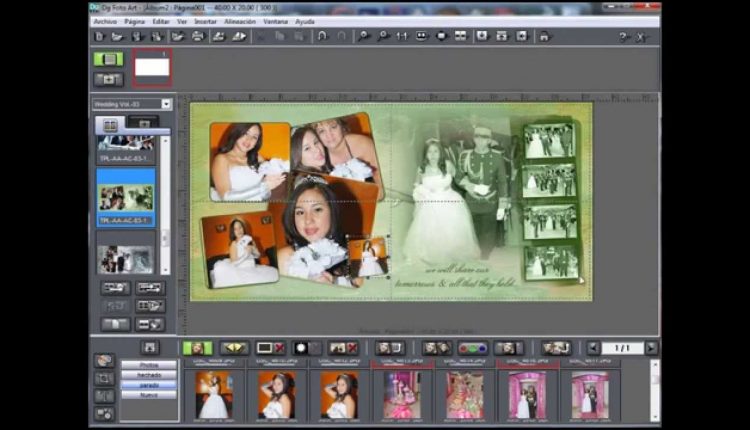
Task: Click the green photo button in bottom toolbar
Action: [198, 348]
